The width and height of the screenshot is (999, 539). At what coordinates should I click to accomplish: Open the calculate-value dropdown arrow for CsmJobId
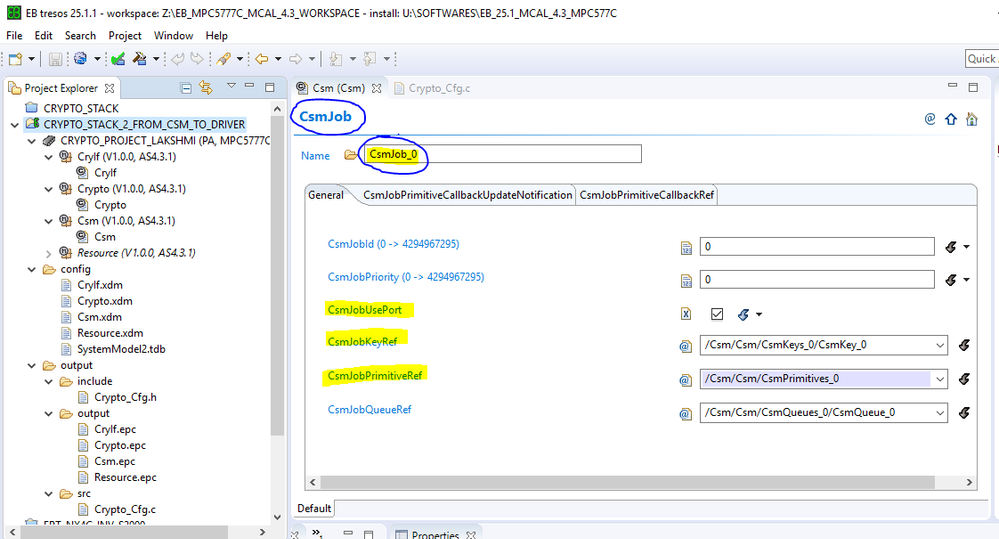click(967, 247)
